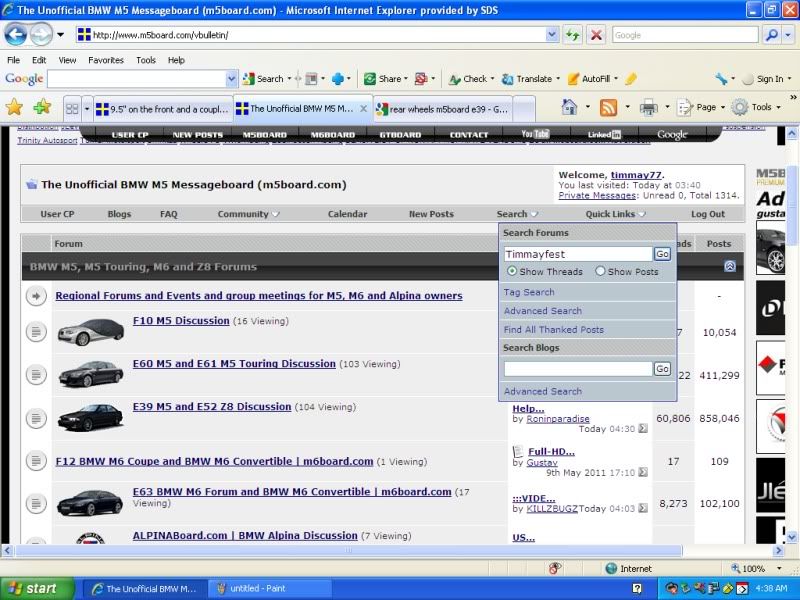Click the browser Forward arrow button
This screenshot has height=600, width=800.
[x=41, y=35]
